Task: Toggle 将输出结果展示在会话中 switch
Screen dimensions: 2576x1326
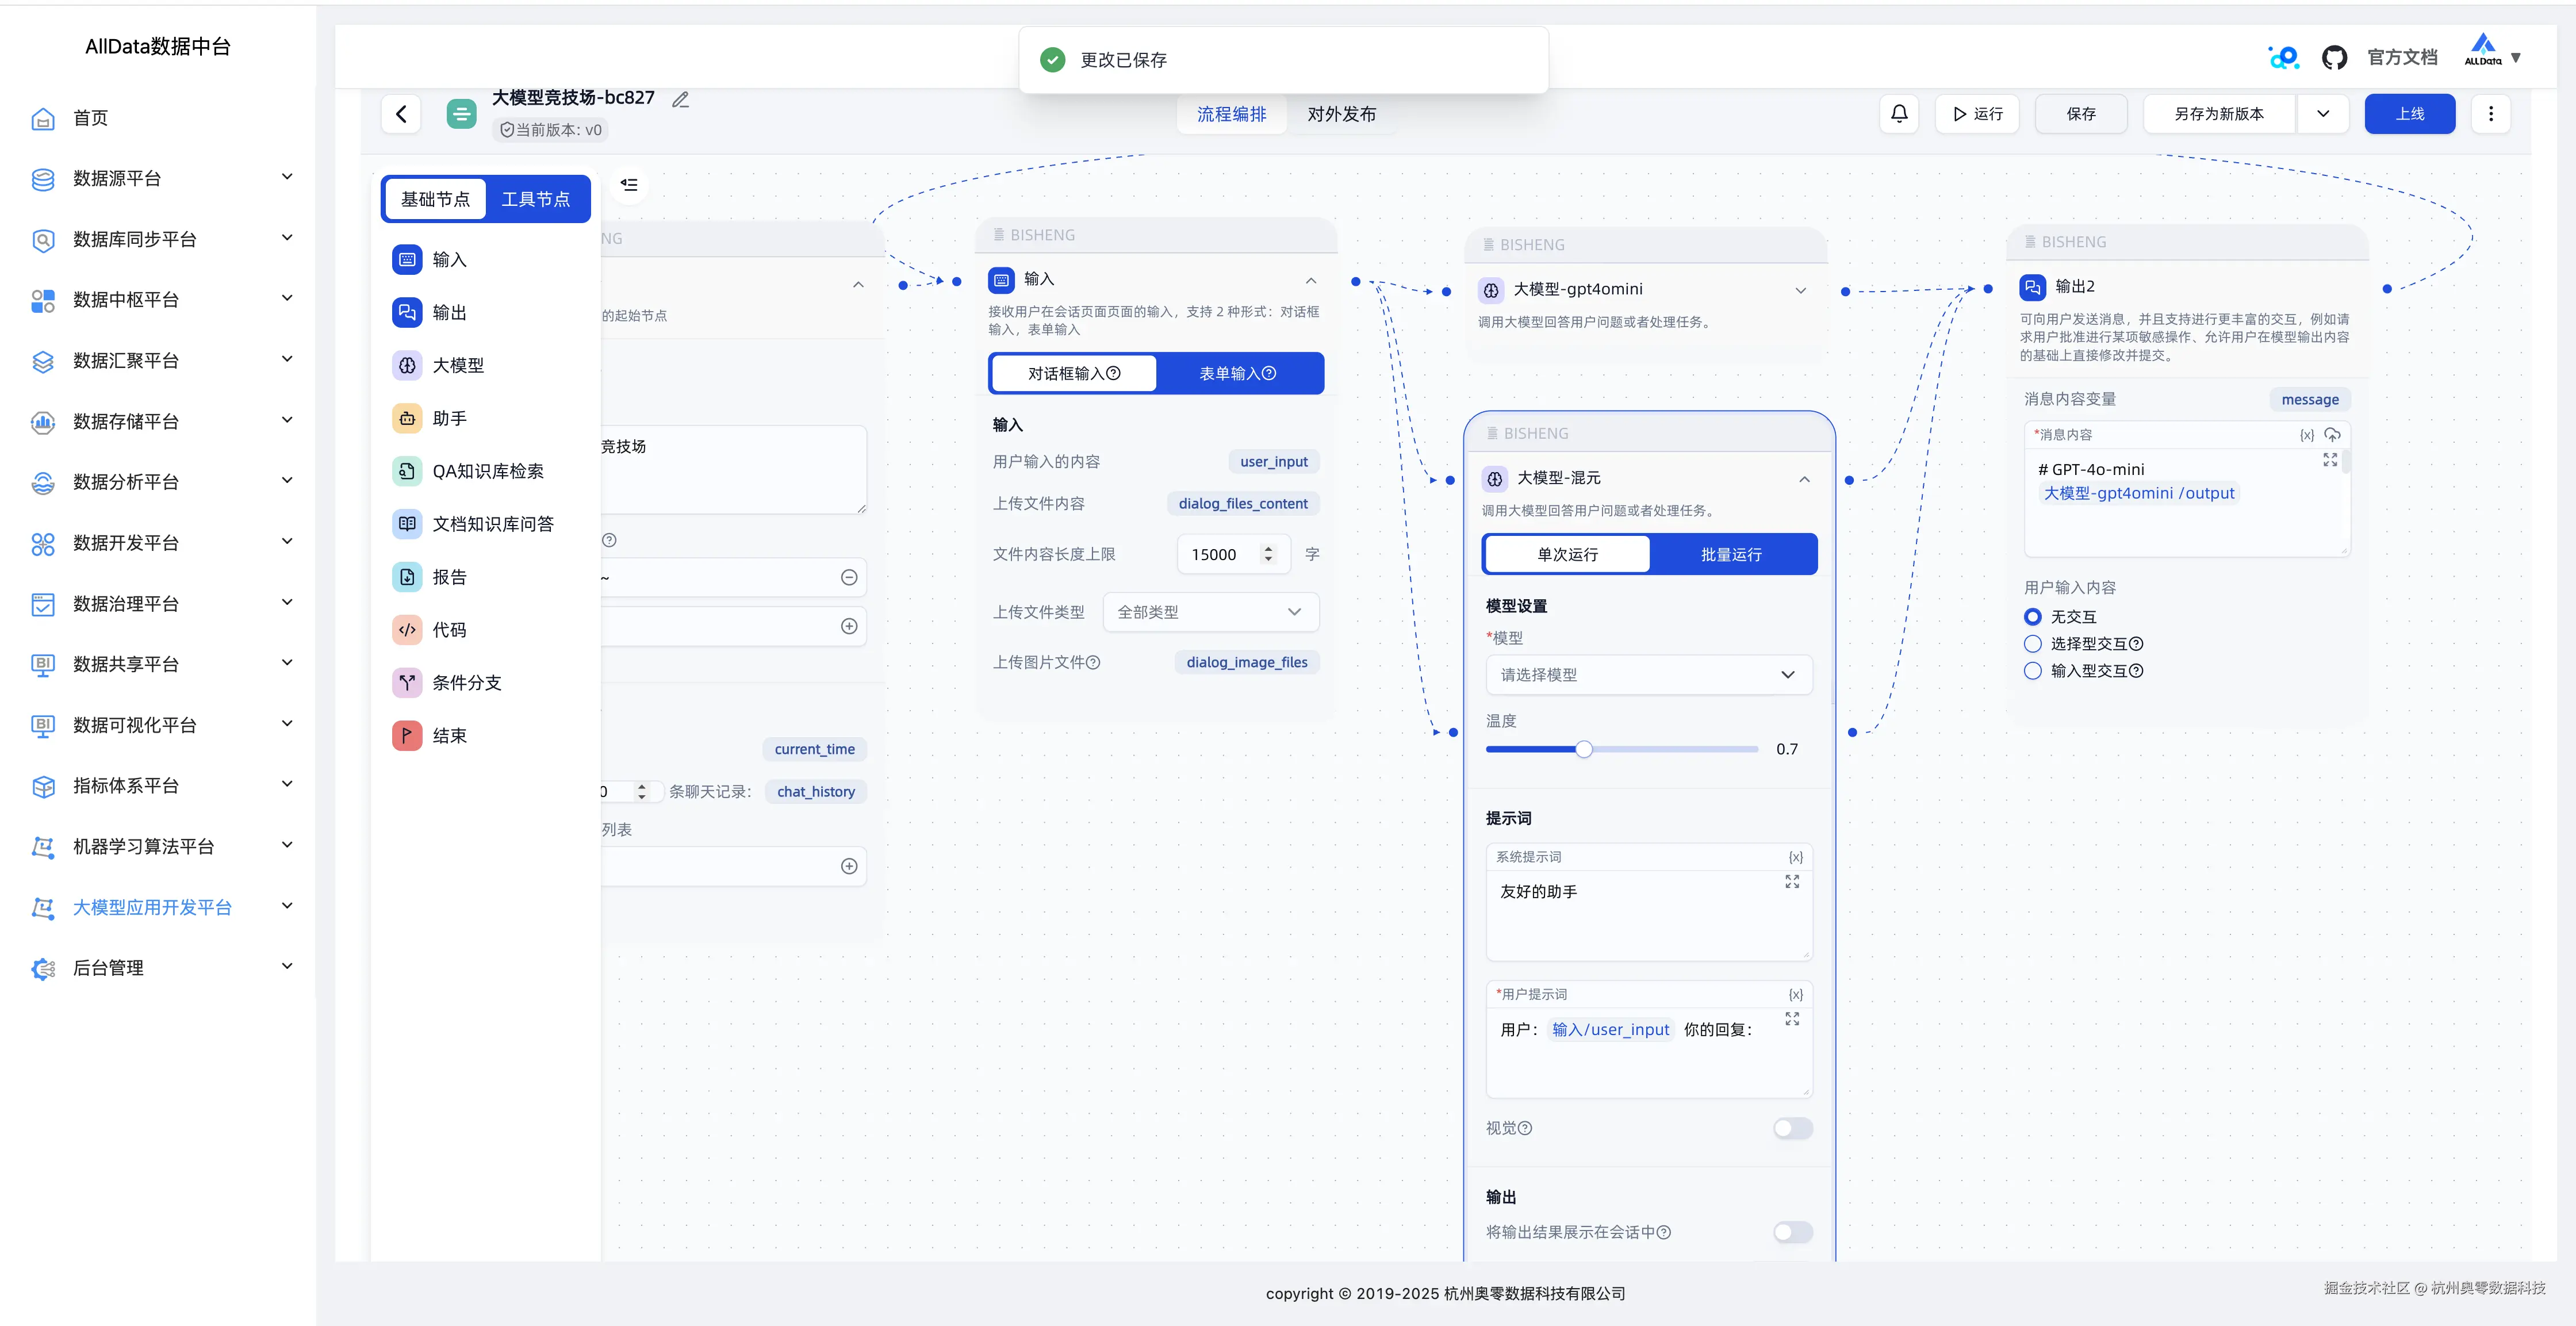Action: [1792, 1232]
